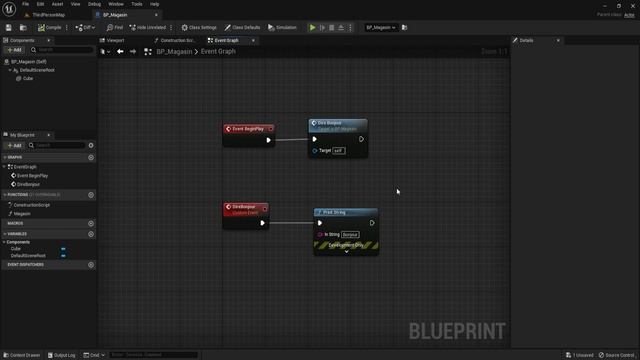Switch to Construction Script tab

click(x=176, y=40)
